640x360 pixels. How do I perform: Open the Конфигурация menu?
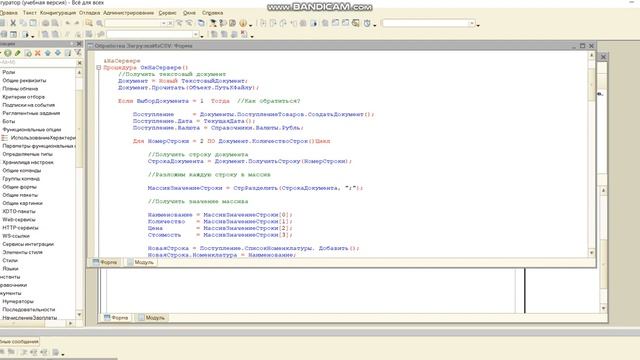click(58, 13)
